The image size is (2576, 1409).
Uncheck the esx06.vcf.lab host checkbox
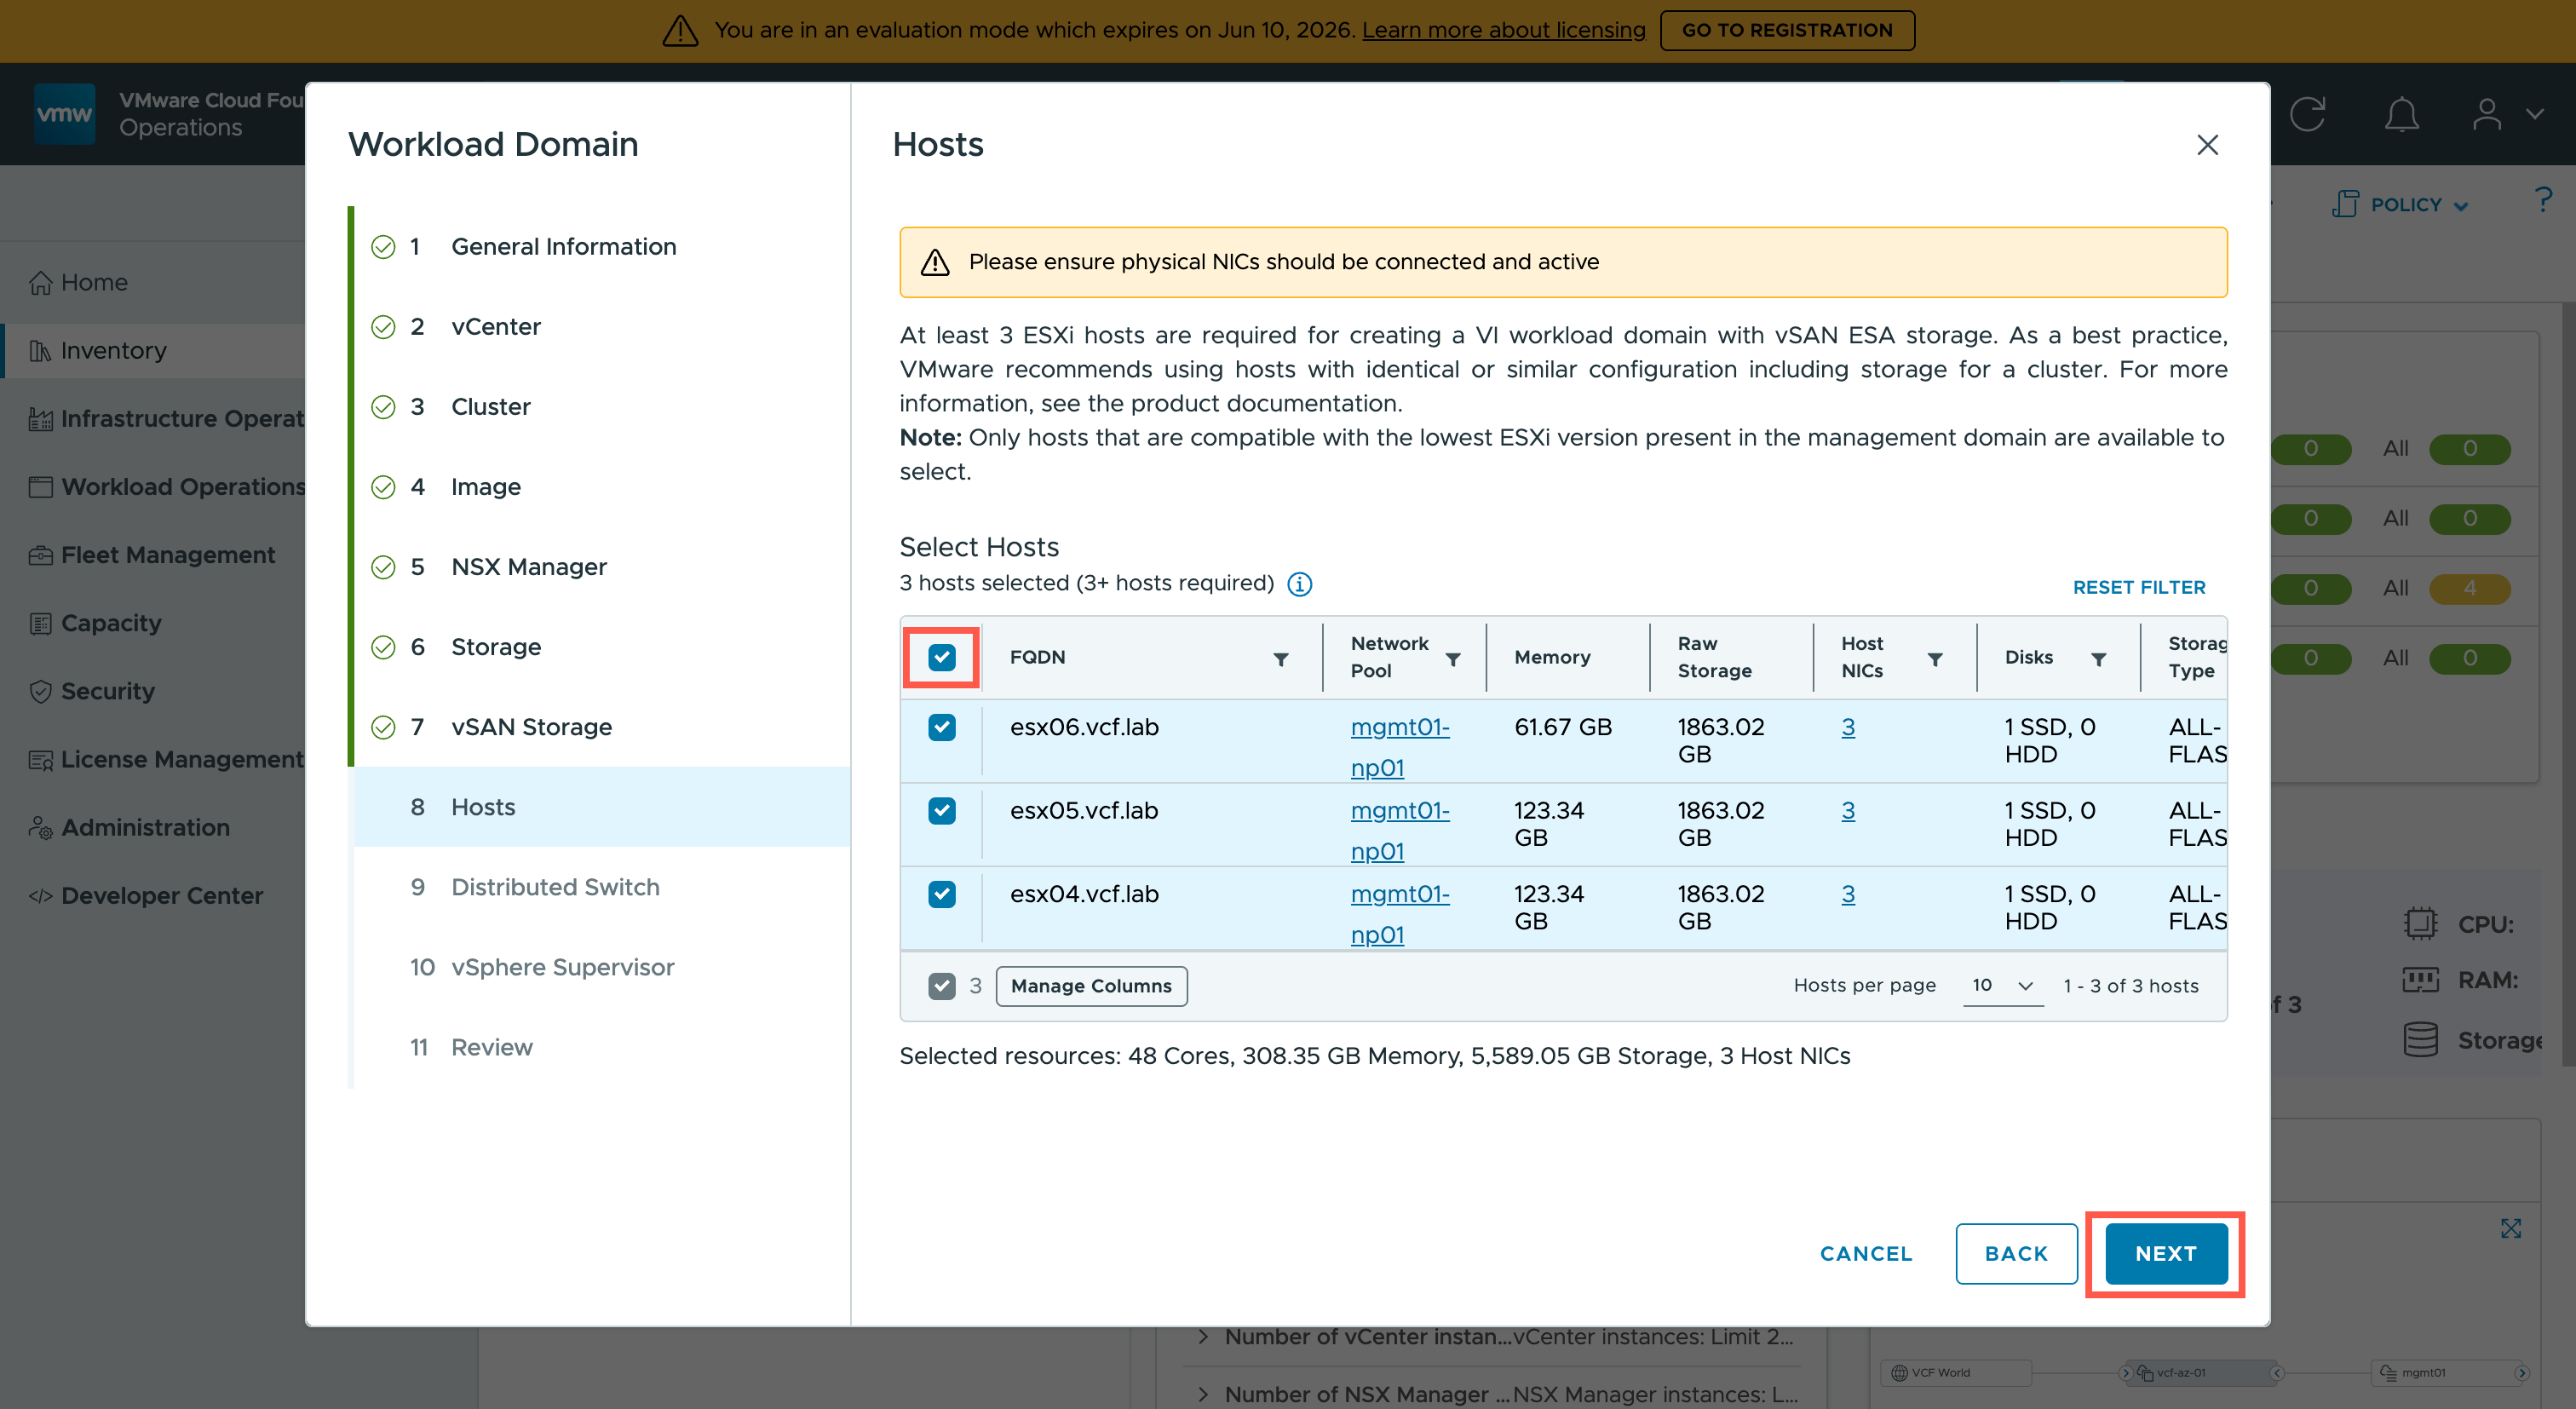[x=941, y=727]
